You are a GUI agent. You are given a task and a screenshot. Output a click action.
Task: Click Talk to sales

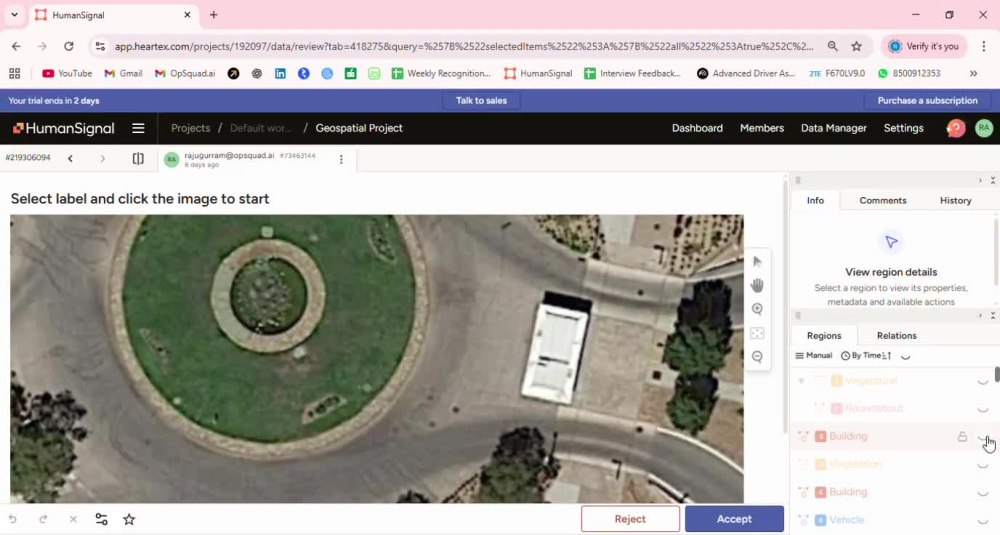click(x=481, y=101)
